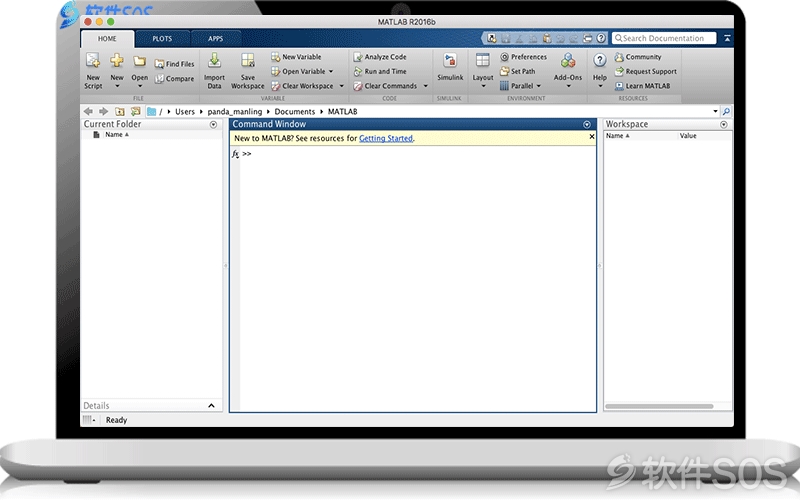Viewport: 800px width, 500px height.
Task: Open the Parallel menu
Action: tap(520, 86)
